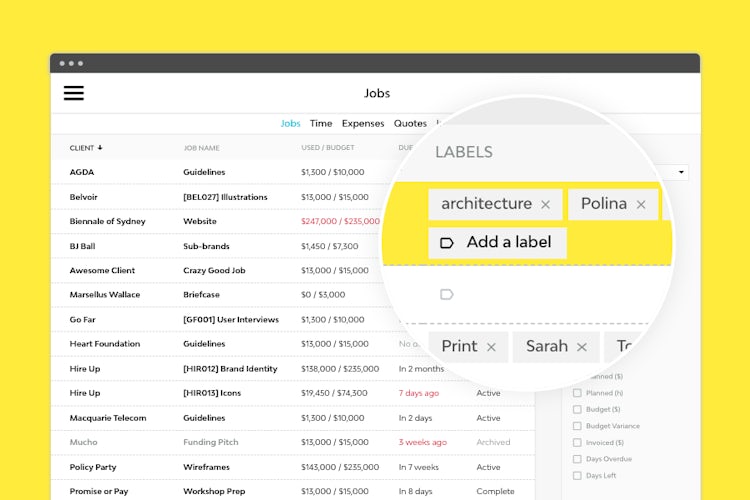
Task: Remove the architecture label with its x
Action: click(545, 205)
